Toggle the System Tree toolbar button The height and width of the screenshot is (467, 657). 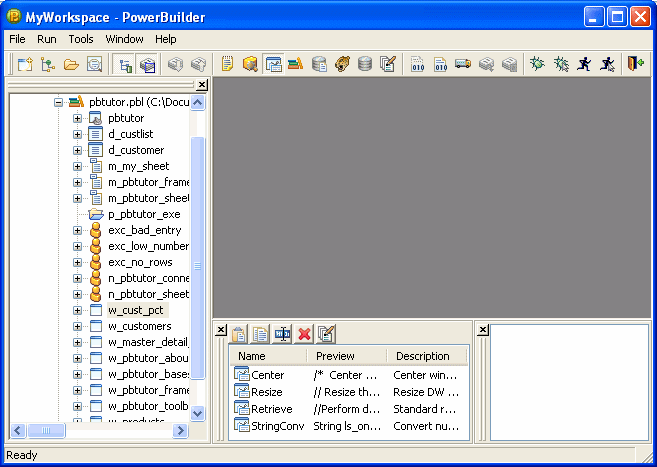(125, 64)
